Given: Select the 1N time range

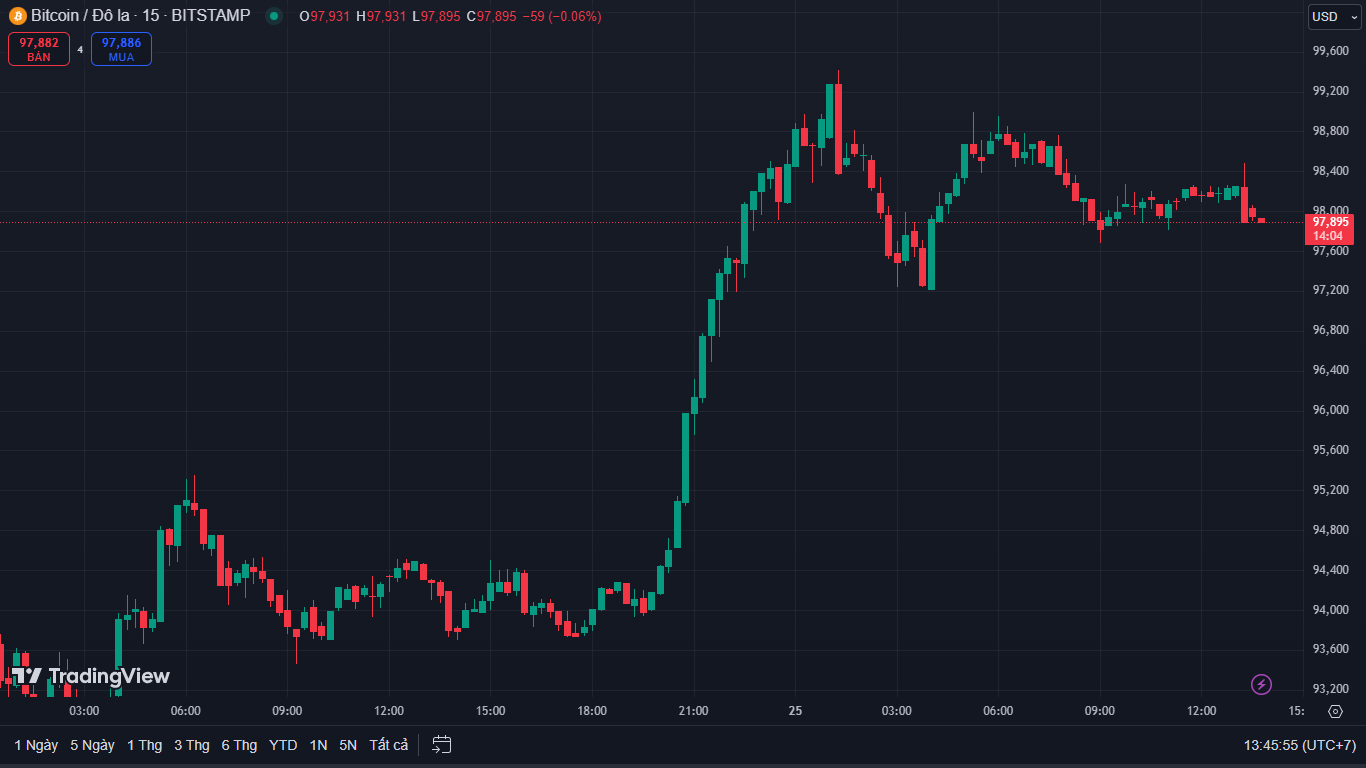Looking at the screenshot, I should click(318, 745).
